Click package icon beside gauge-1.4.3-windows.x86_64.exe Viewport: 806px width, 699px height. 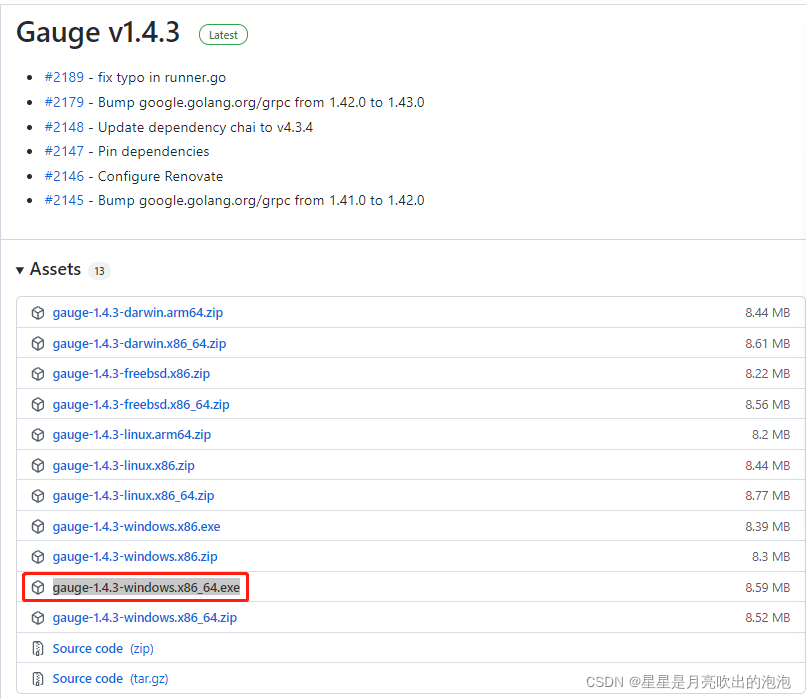coord(38,587)
